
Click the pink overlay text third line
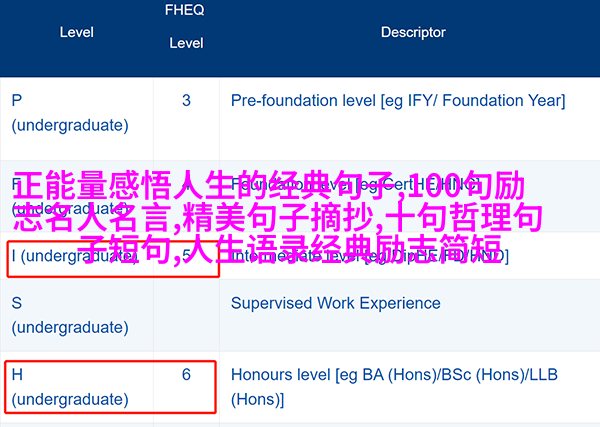click(x=291, y=248)
